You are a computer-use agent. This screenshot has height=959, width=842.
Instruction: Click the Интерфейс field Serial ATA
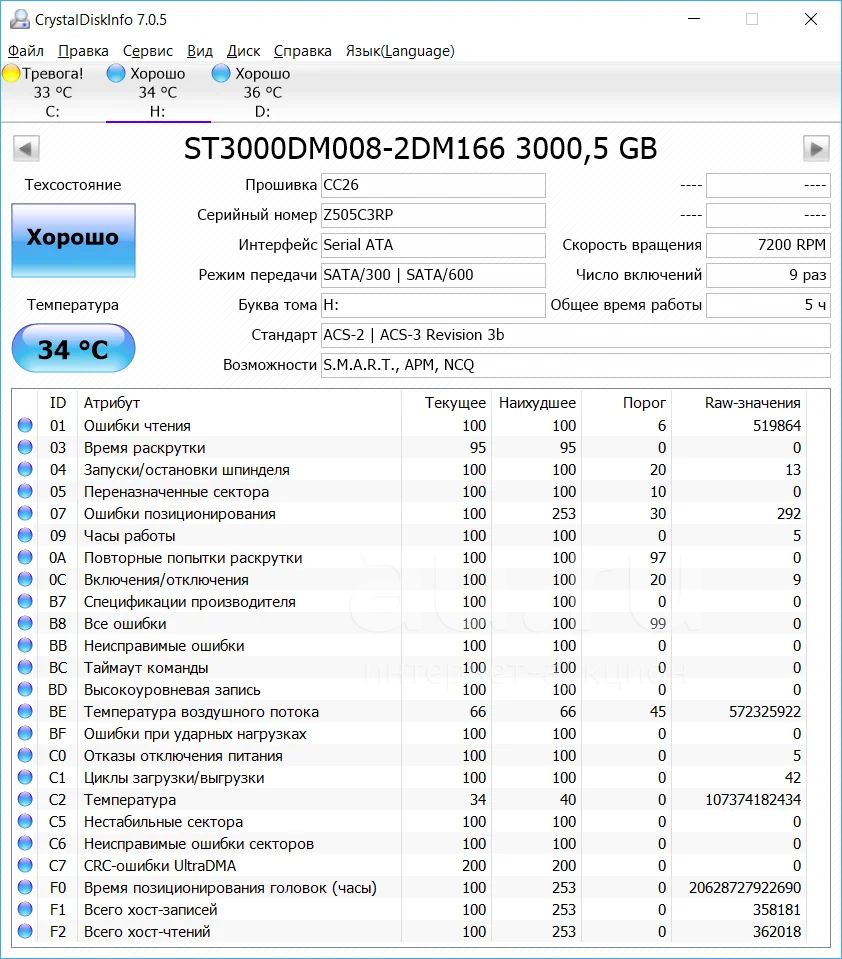coord(433,245)
